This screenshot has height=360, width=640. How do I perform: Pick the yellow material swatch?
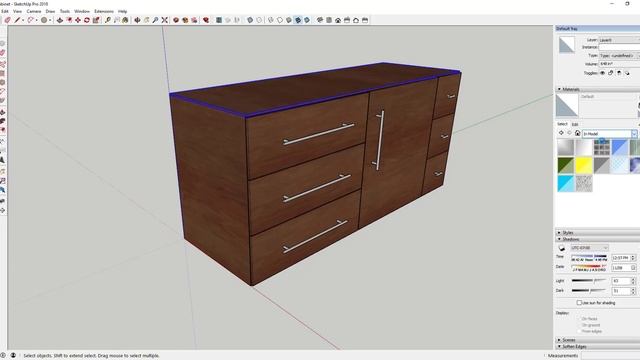tap(584, 165)
